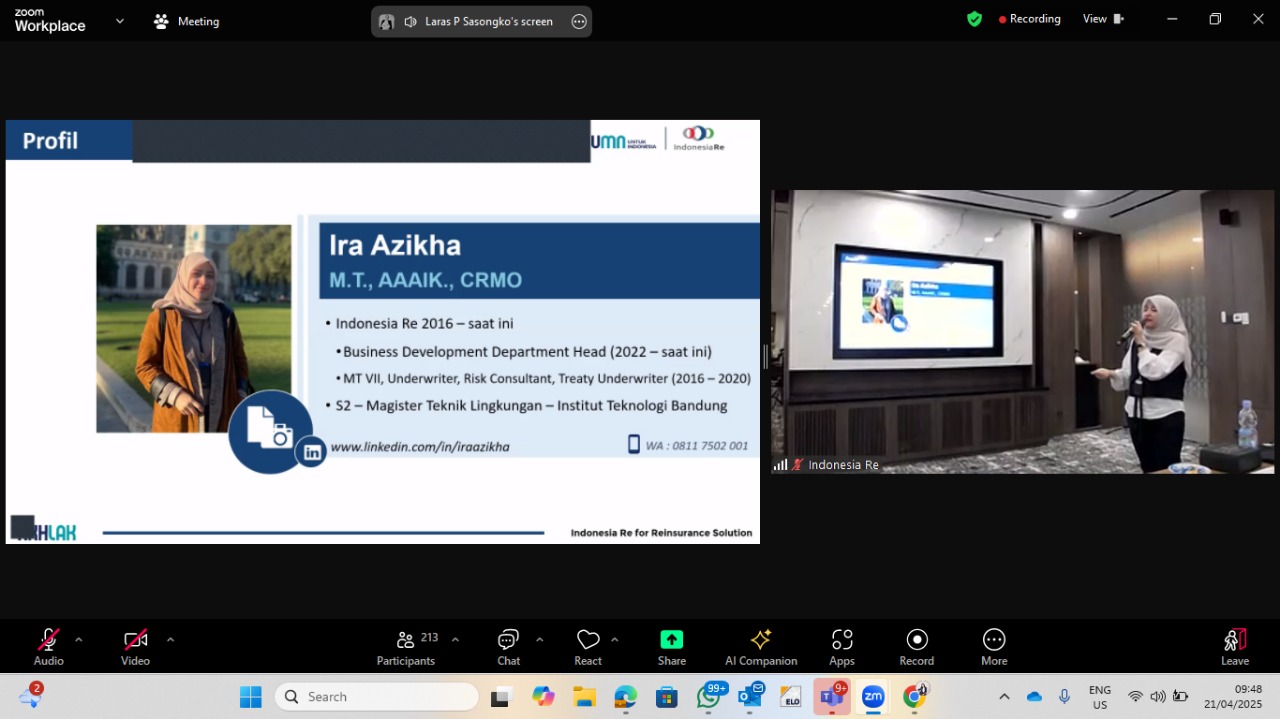Viewport: 1280px width, 719px height.
Task: Click the Windows taskbar Search box
Action: point(377,697)
